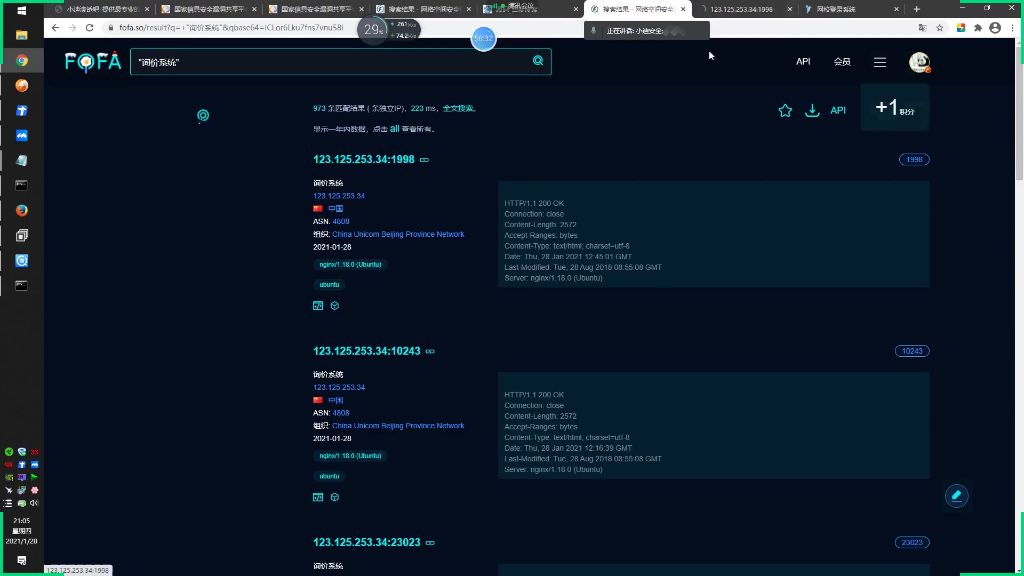
Task: Open China Unicom Beijing link in 10243 result
Action: [x=398, y=425]
